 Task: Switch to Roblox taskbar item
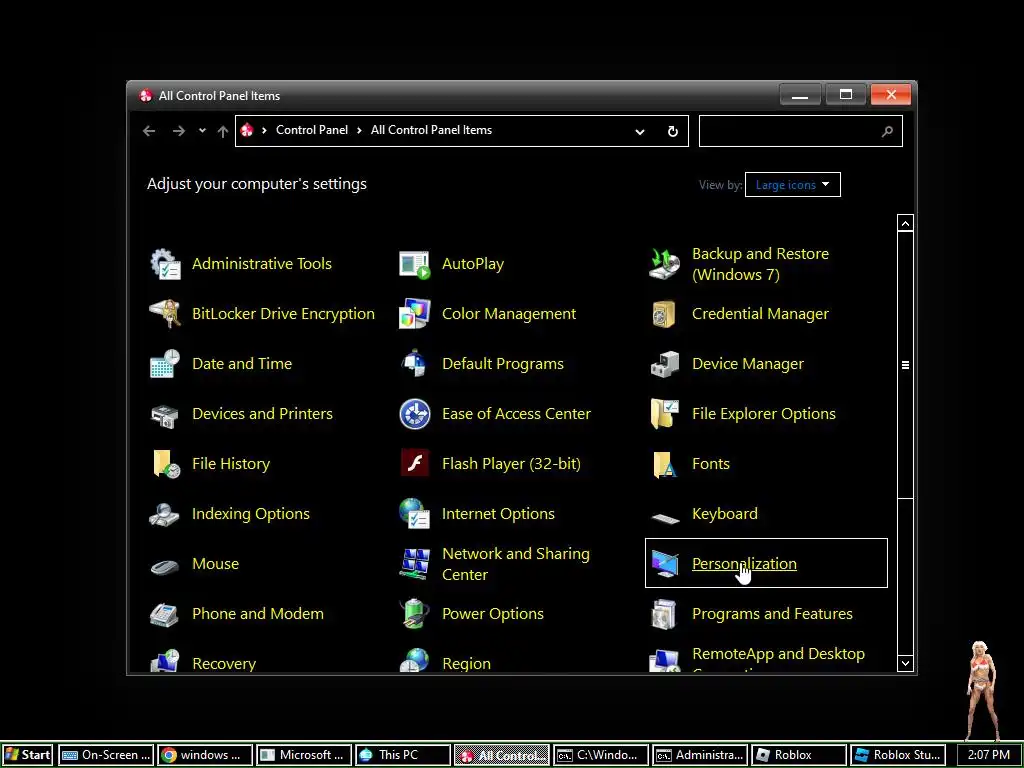(799, 755)
